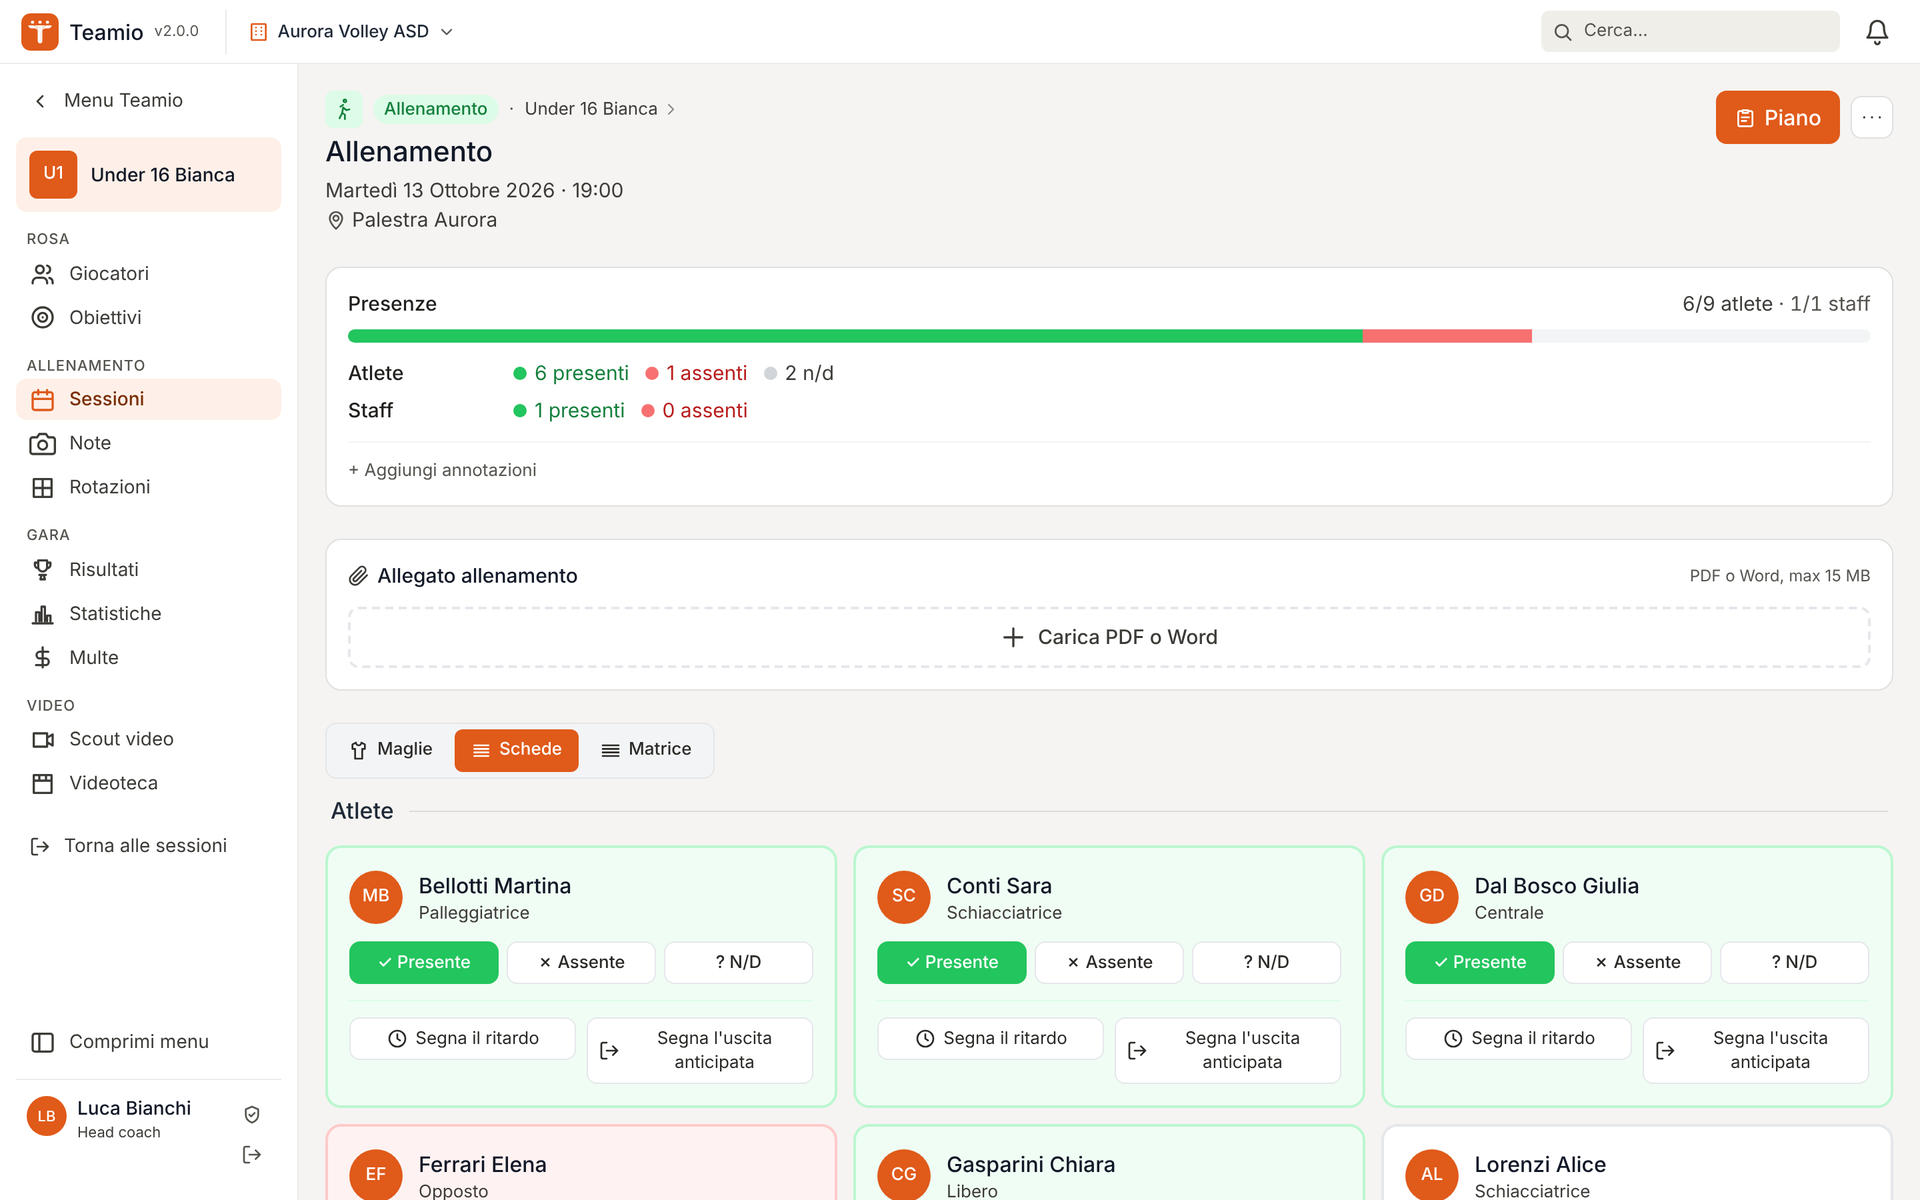Image resolution: width=1920 pixels, height=1200 pixels.
Task: Mark Bellotti Martina as Presente
Action: (x=424, y=962)
